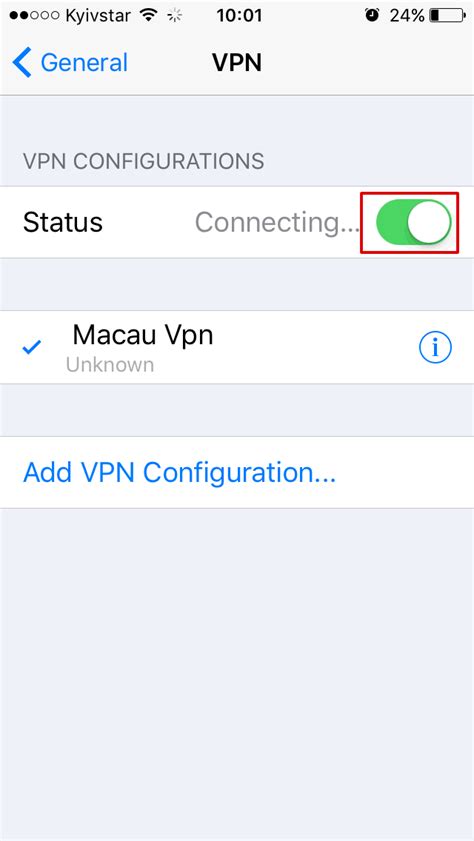The height and width of the screenshot is (841, 474).
Task: Tap the signal strength dots
Action: [x=34, y=16]
